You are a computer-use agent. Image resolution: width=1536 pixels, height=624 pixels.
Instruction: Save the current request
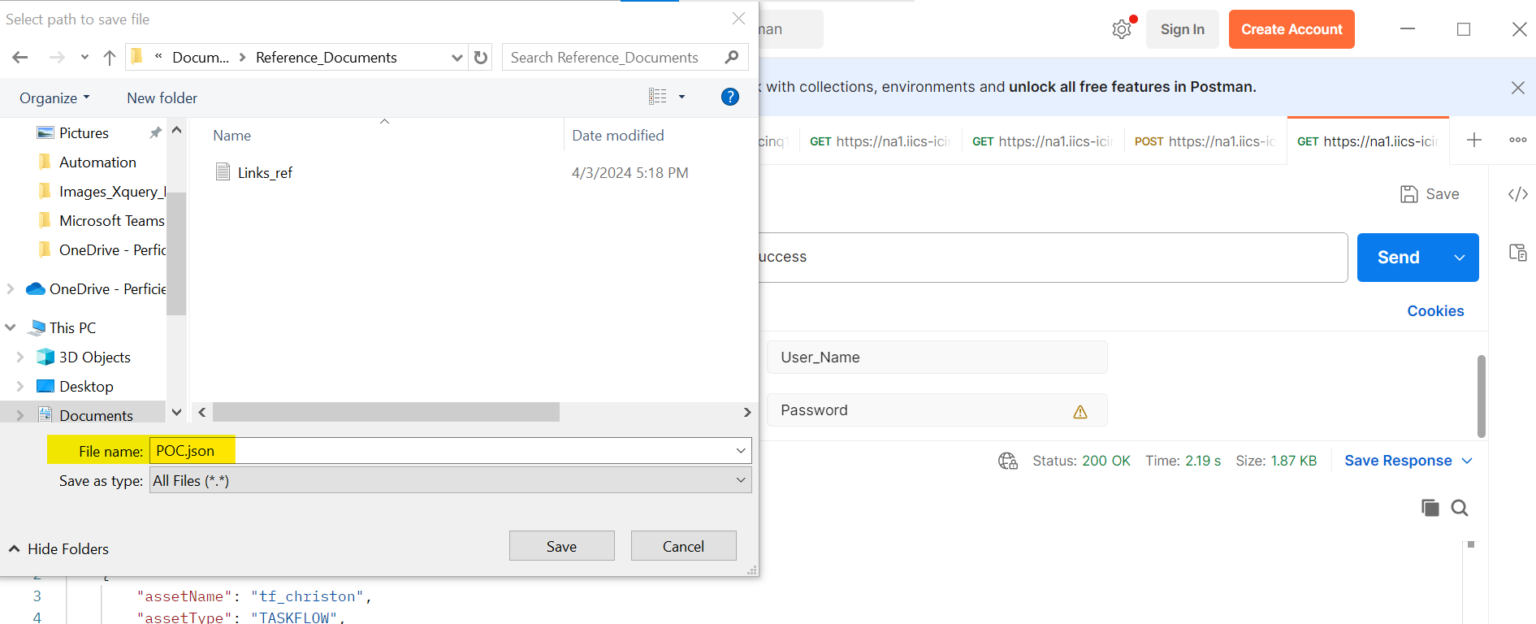1428,193
